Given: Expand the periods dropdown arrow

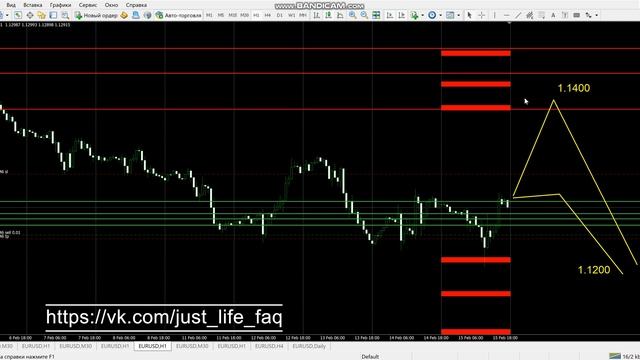Looking at the screenshot, I should (x=441, y=15).
